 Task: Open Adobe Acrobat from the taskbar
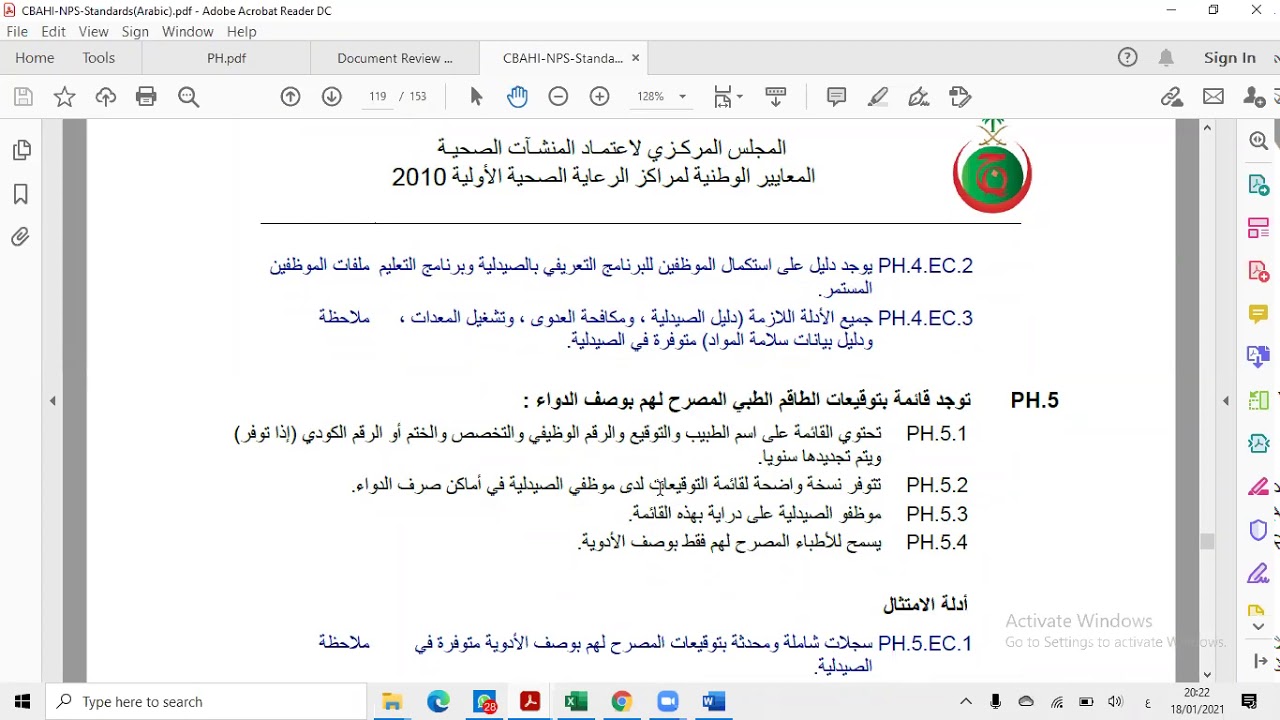530,702
